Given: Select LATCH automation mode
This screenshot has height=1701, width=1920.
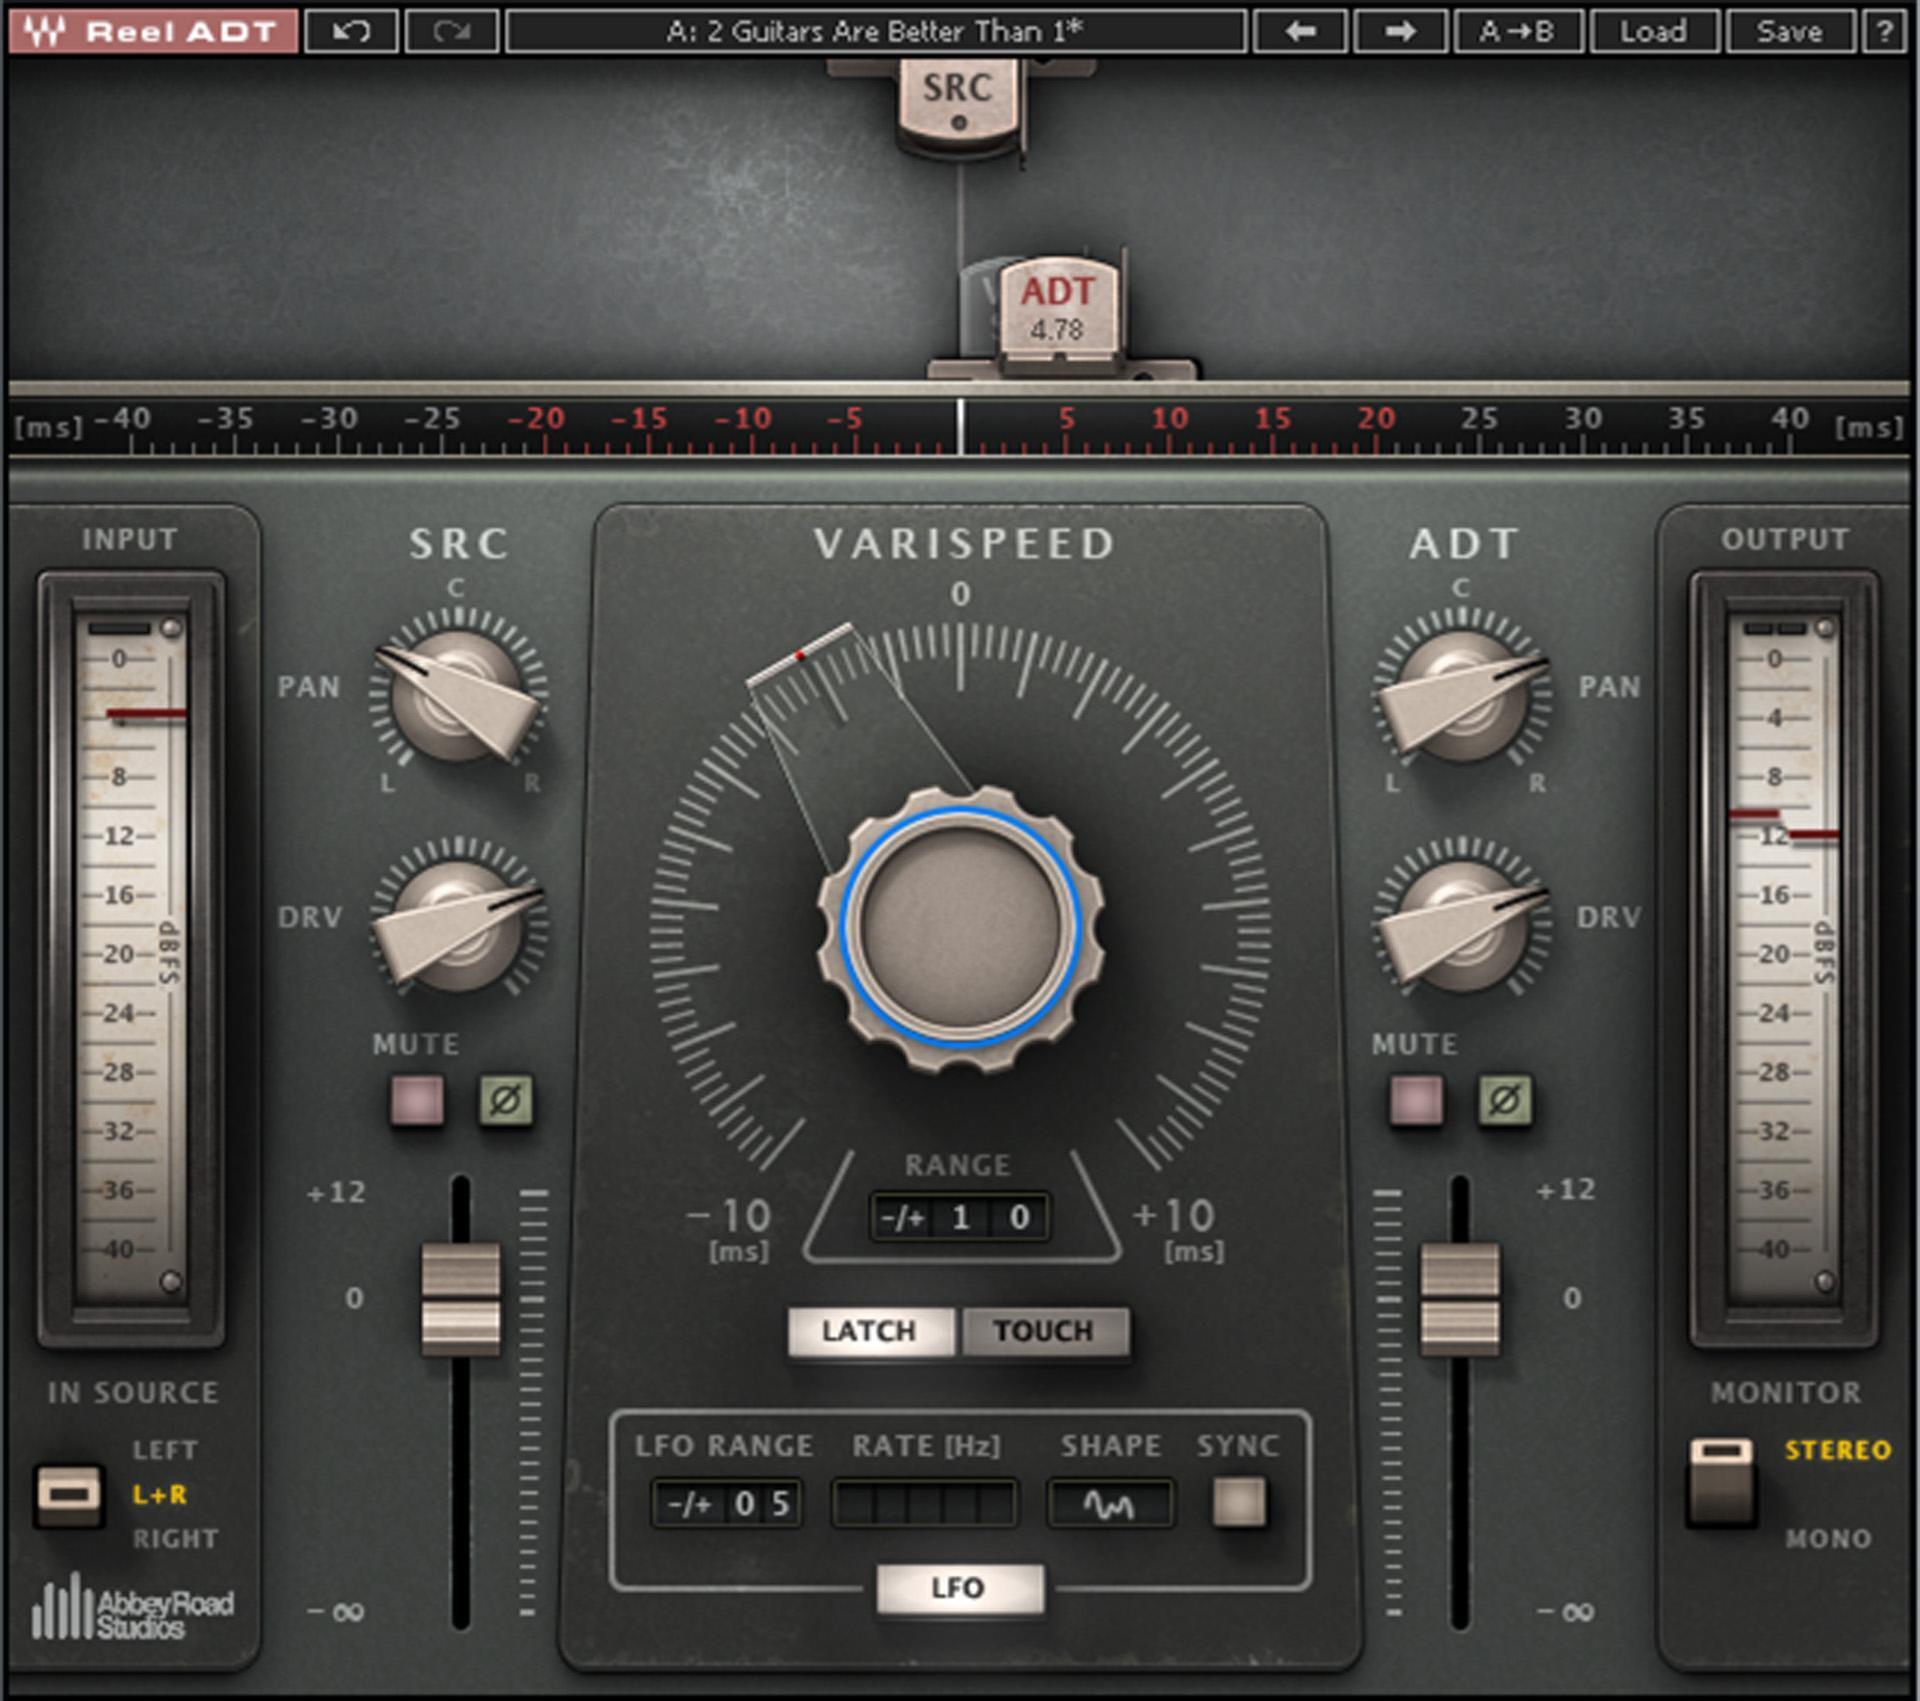Looking at the screenshot, I should pyautogui.click(x=869, y=1331).
